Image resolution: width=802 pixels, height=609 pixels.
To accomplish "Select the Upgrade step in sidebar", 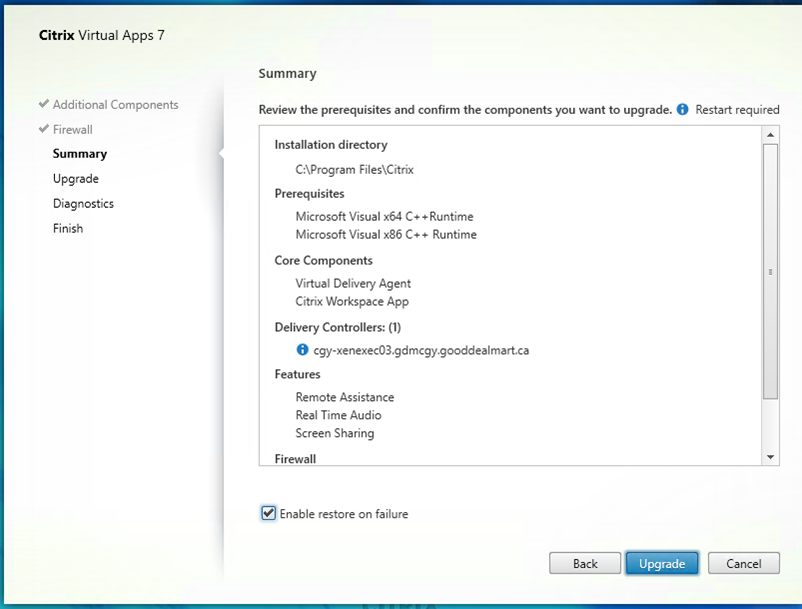I will click(x=76, y=178).
